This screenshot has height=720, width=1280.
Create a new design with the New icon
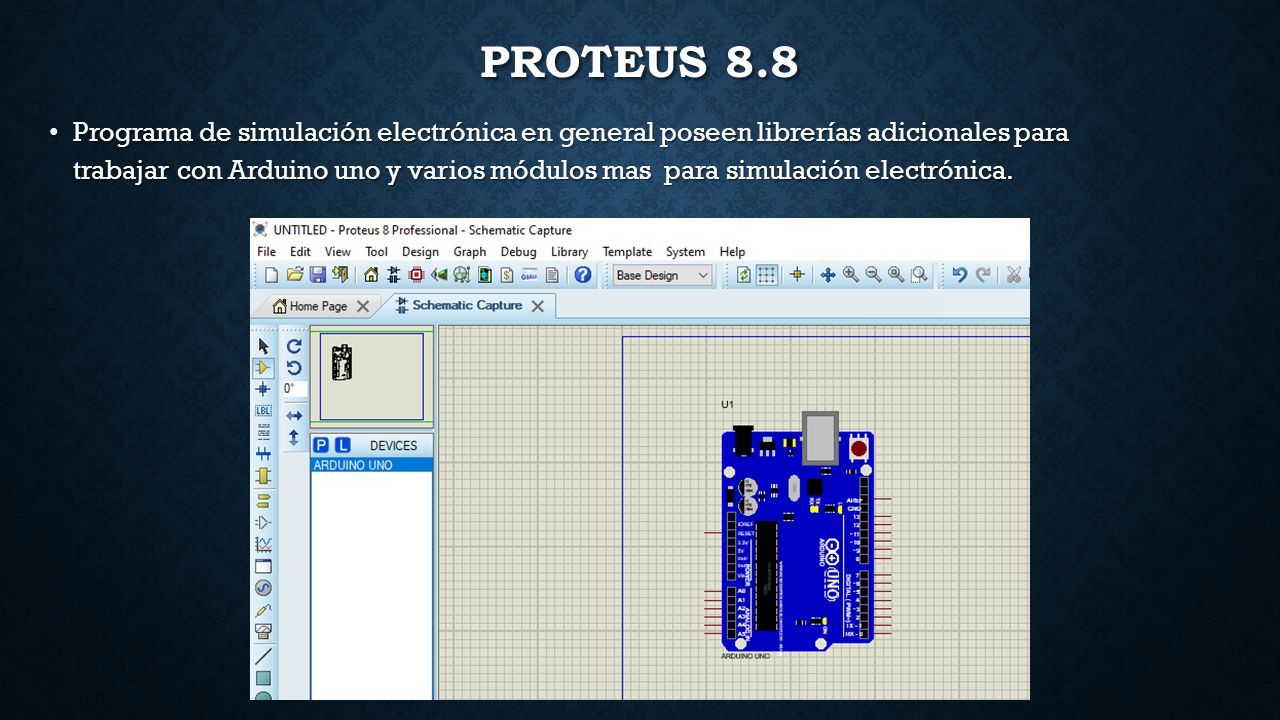coord(271,275)
